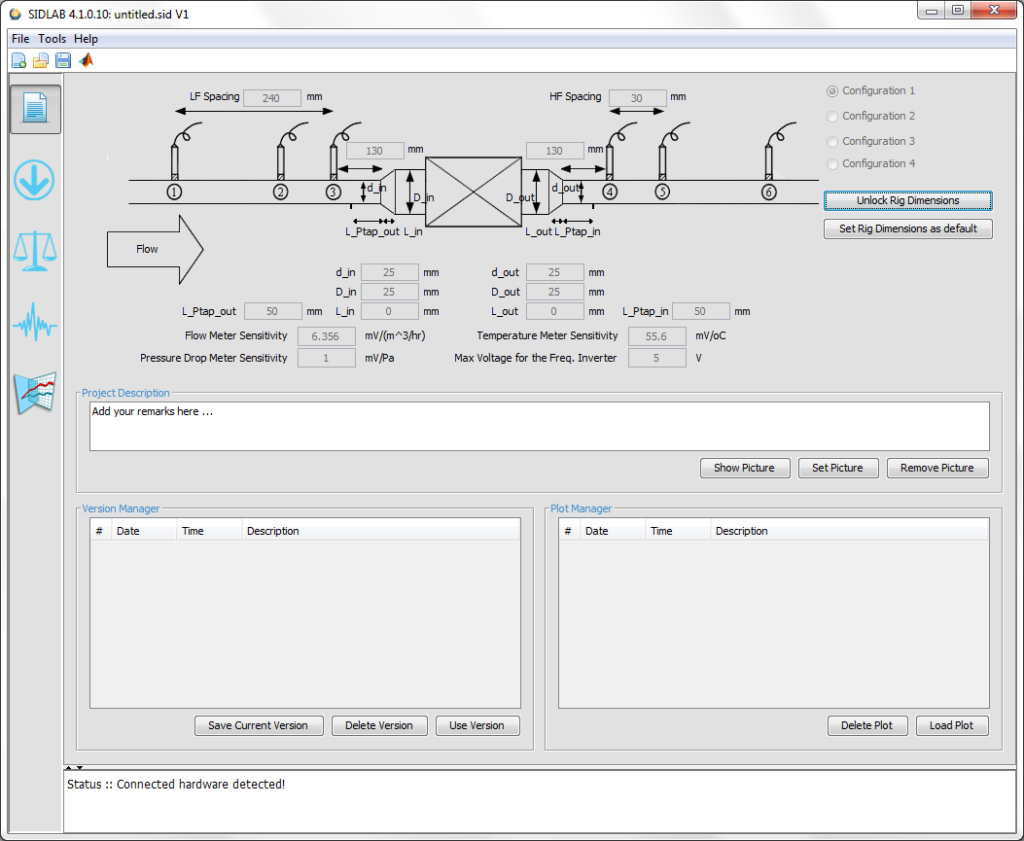Click Plot Manager Description column header
Image resolution: width=1024 pixels, height=841 pixels.
pyautogui.click(x=850, y=531)
